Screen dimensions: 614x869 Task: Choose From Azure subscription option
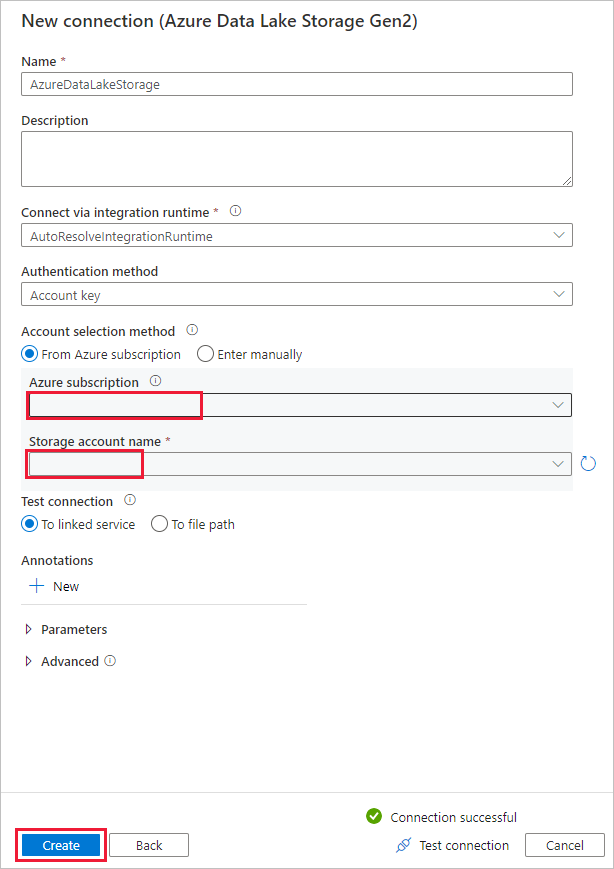[29, 354]
